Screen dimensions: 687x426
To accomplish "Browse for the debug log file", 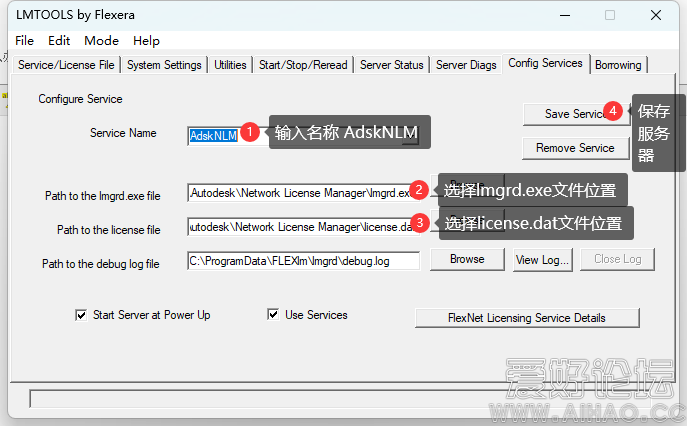I will pyautogui.click(x=467, y=259).
